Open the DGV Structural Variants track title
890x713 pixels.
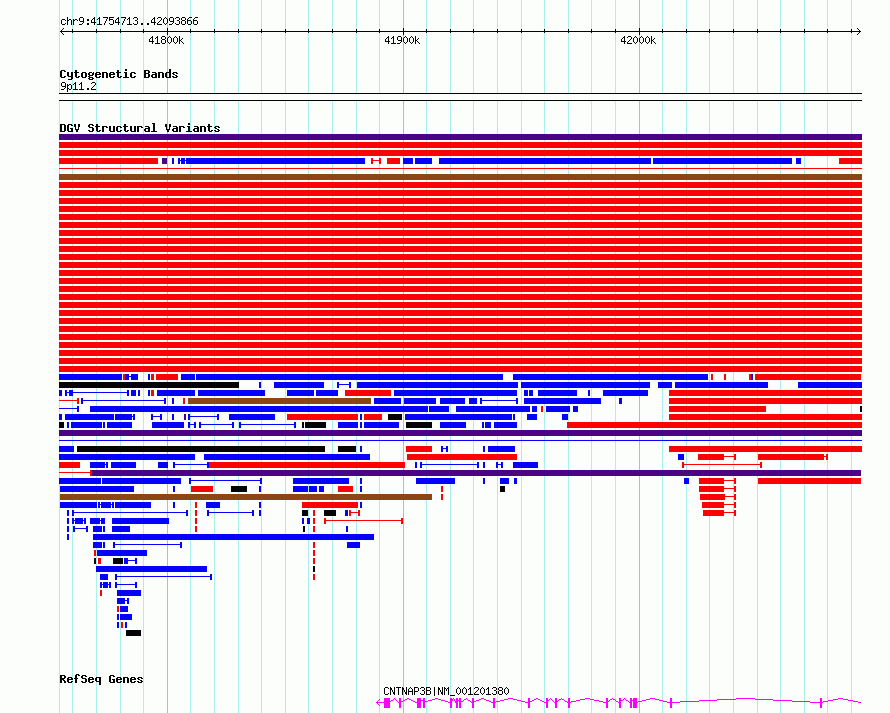[140, 128]
